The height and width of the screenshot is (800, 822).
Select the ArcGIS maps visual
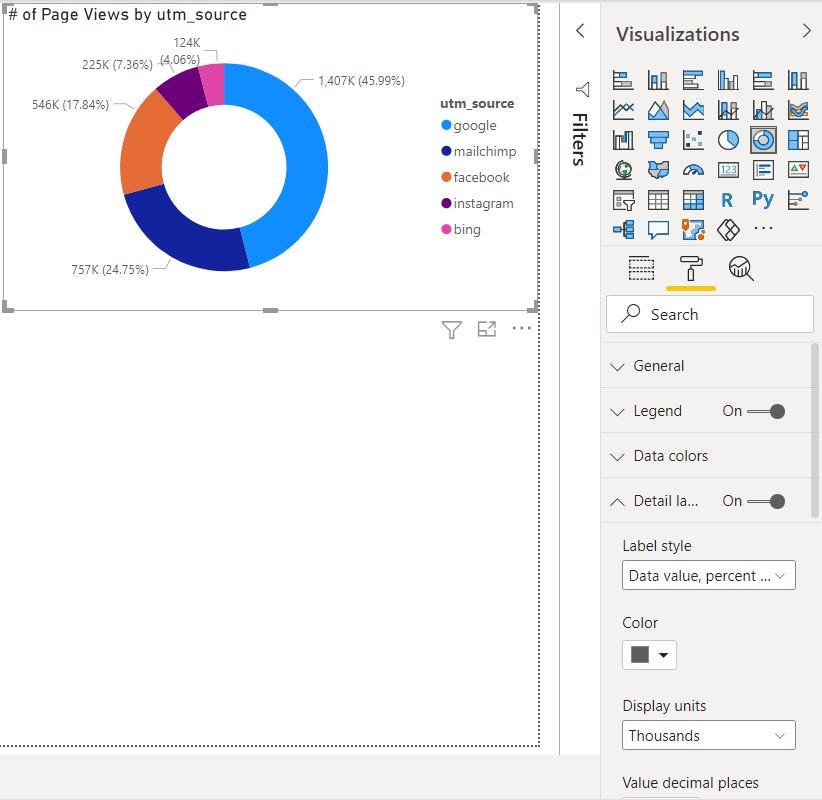693,229
